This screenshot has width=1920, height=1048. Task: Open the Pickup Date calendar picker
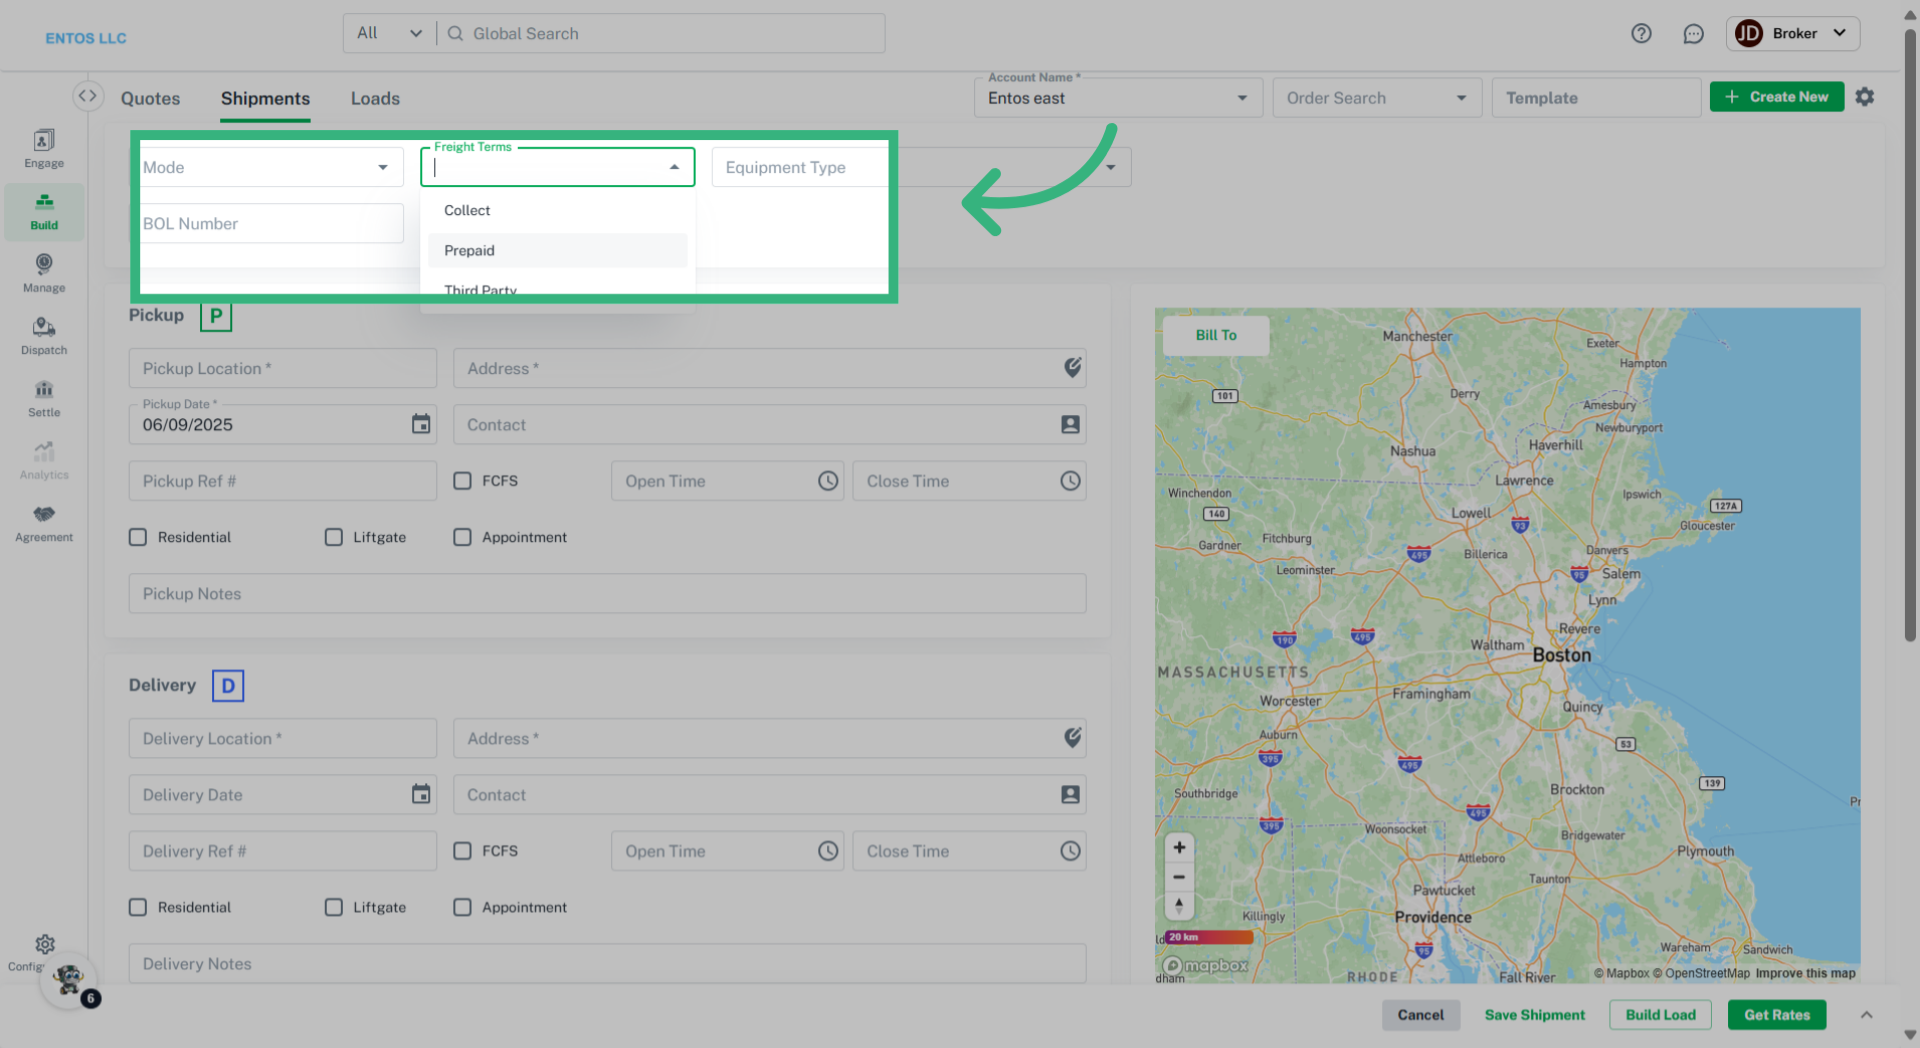(x=421, y=424)
